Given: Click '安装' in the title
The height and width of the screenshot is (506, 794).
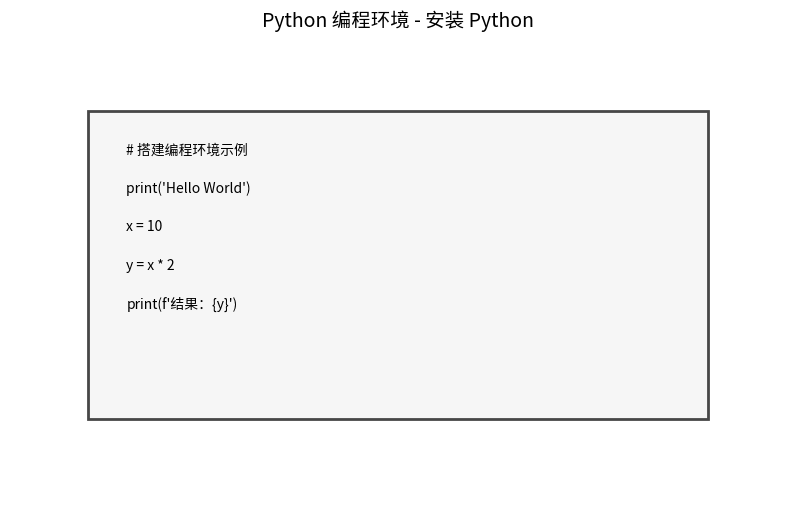Looking at the screenshot, I should pyautogui.click(x=445, y=21).
